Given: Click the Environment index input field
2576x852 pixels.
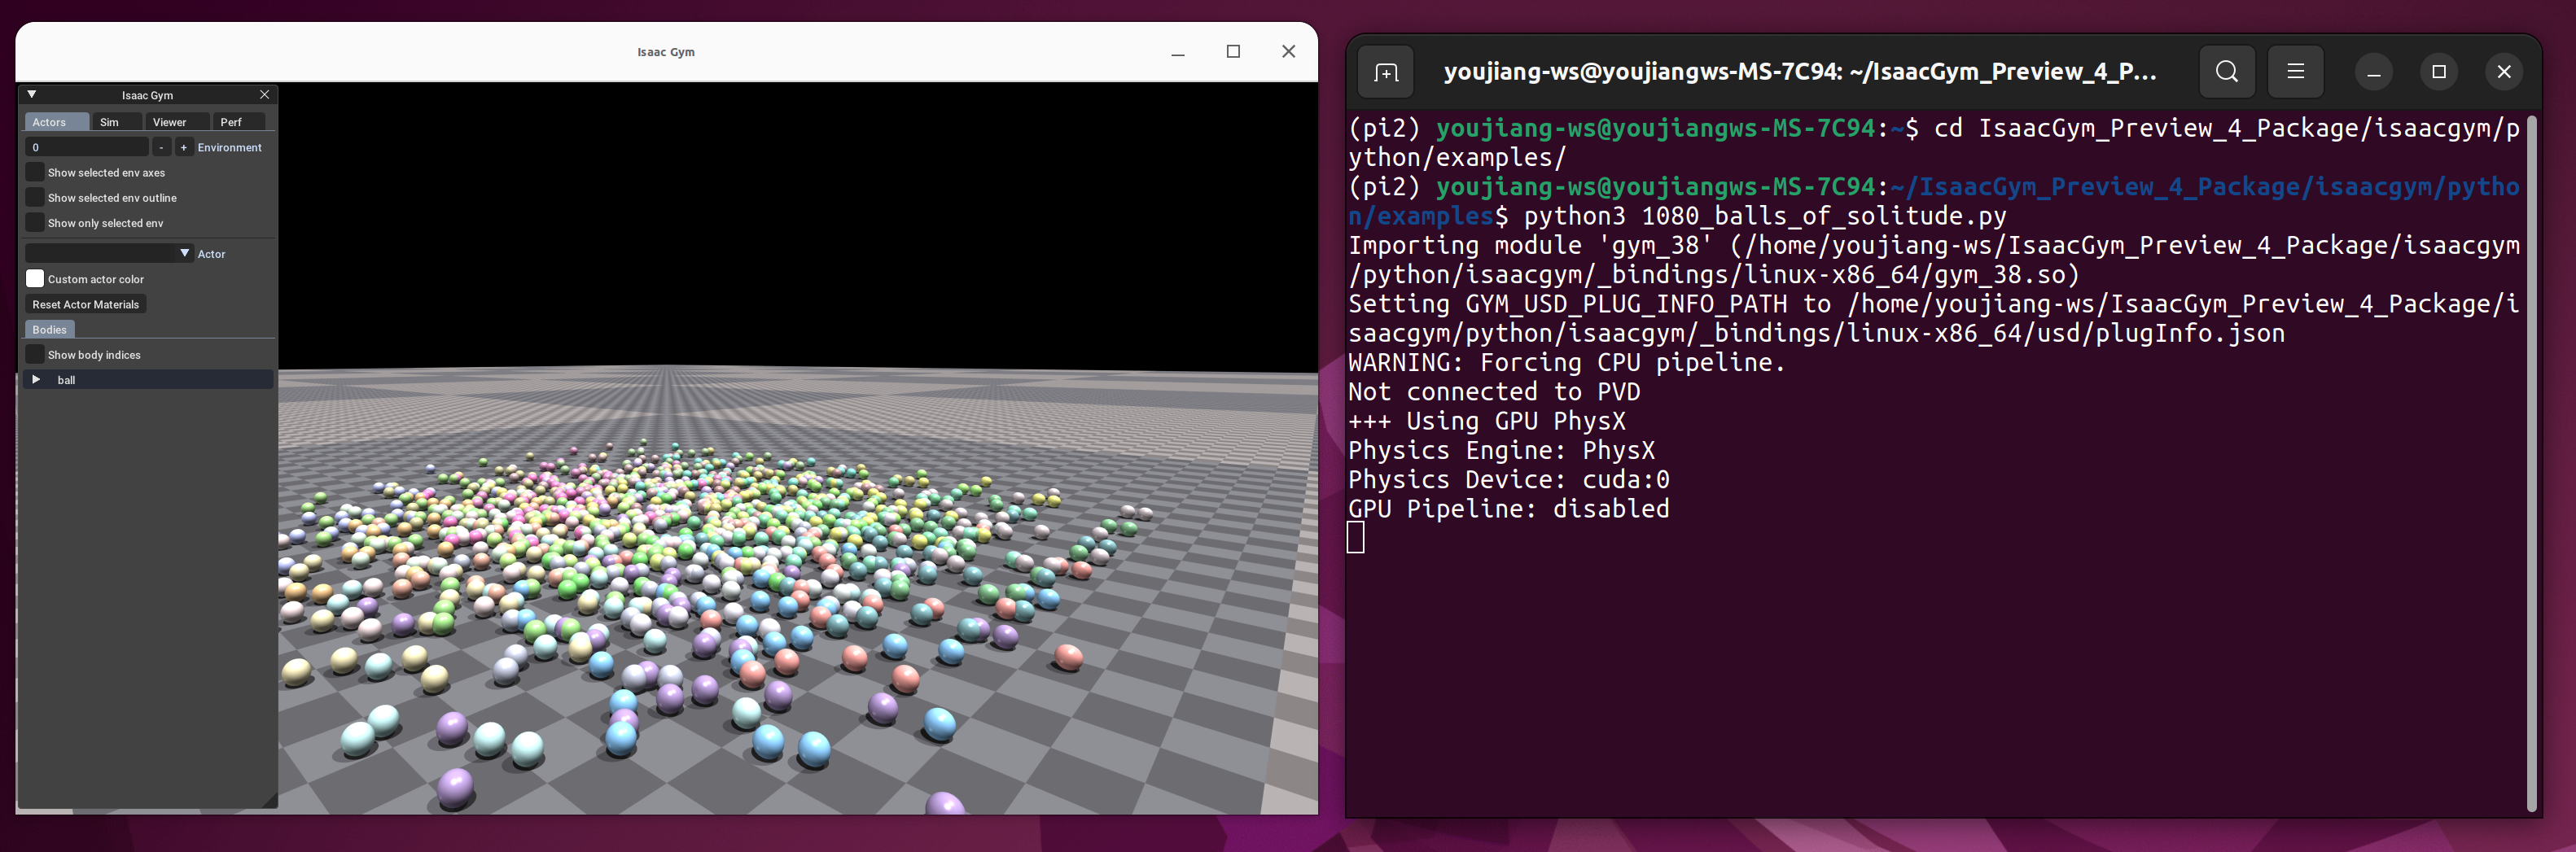Looking at the screenshot, I should click(87, 147).
